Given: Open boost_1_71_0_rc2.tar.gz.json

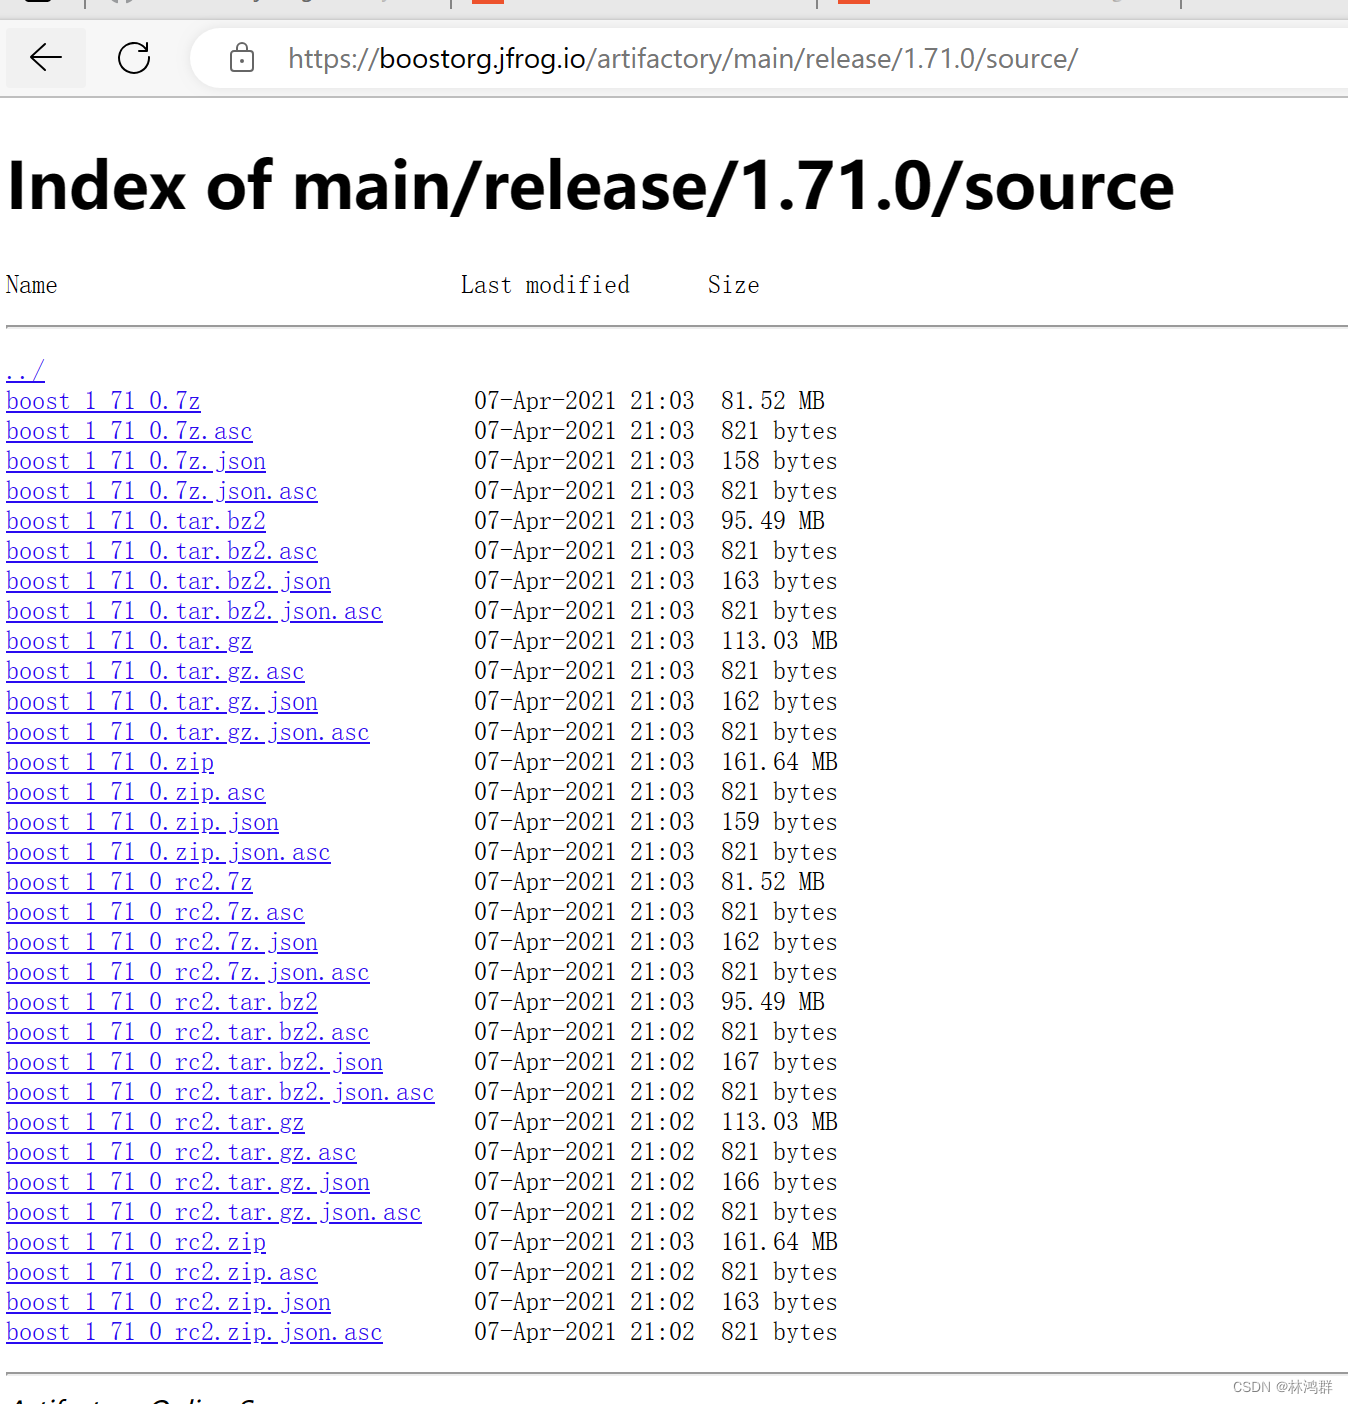Looking at the screenshot, I should [x=188, y=1182].
